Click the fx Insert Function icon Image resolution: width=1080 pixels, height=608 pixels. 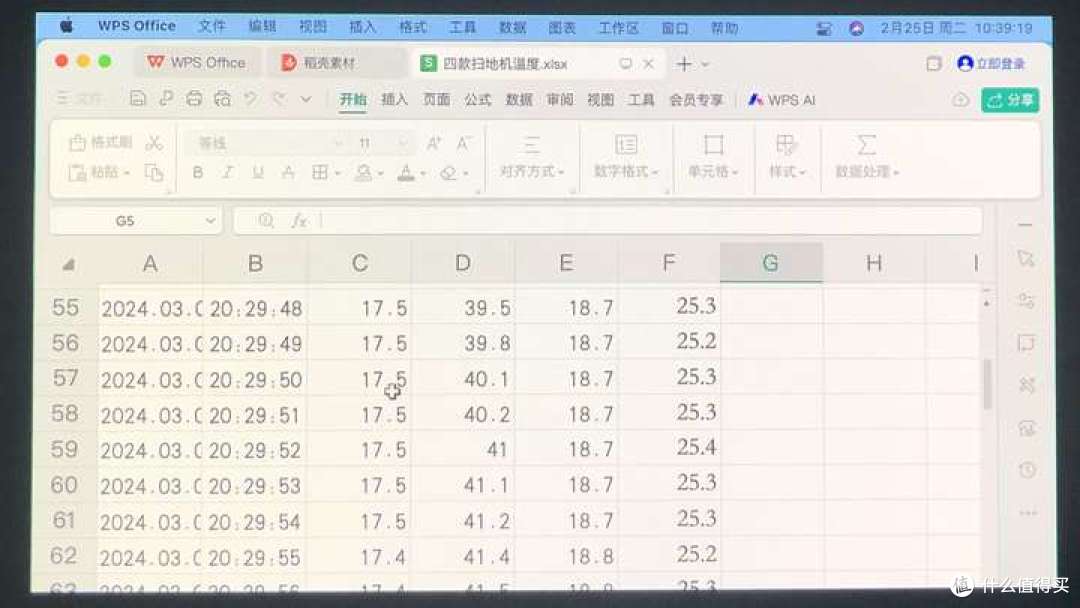[298, 220]
